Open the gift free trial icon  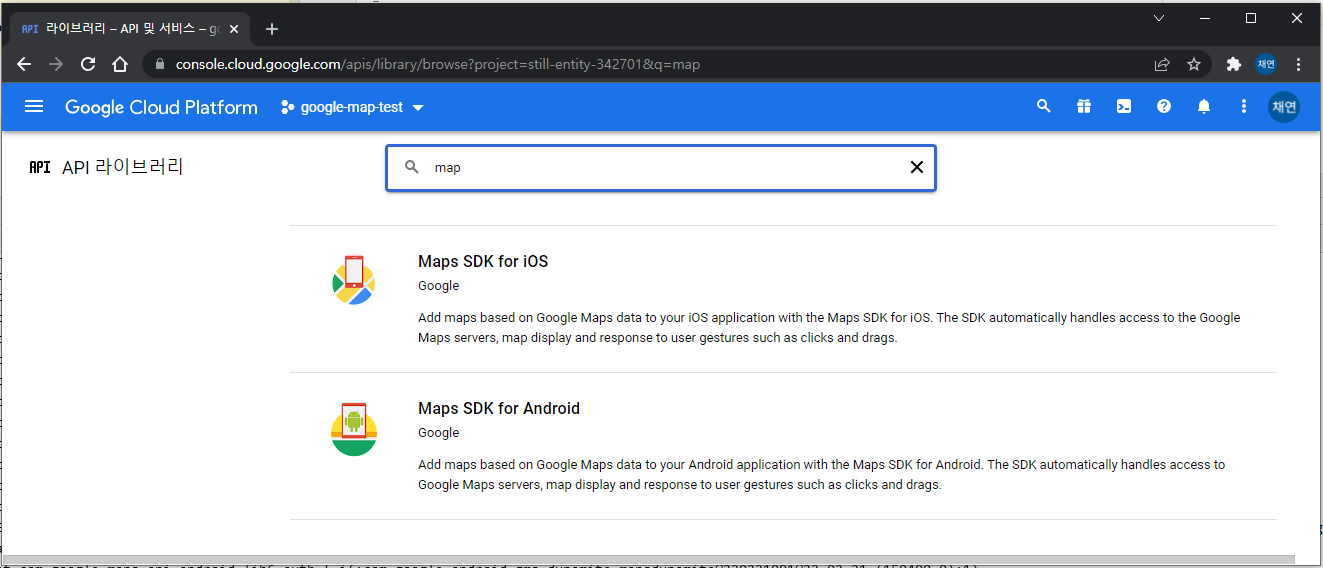click(1084, 106)
